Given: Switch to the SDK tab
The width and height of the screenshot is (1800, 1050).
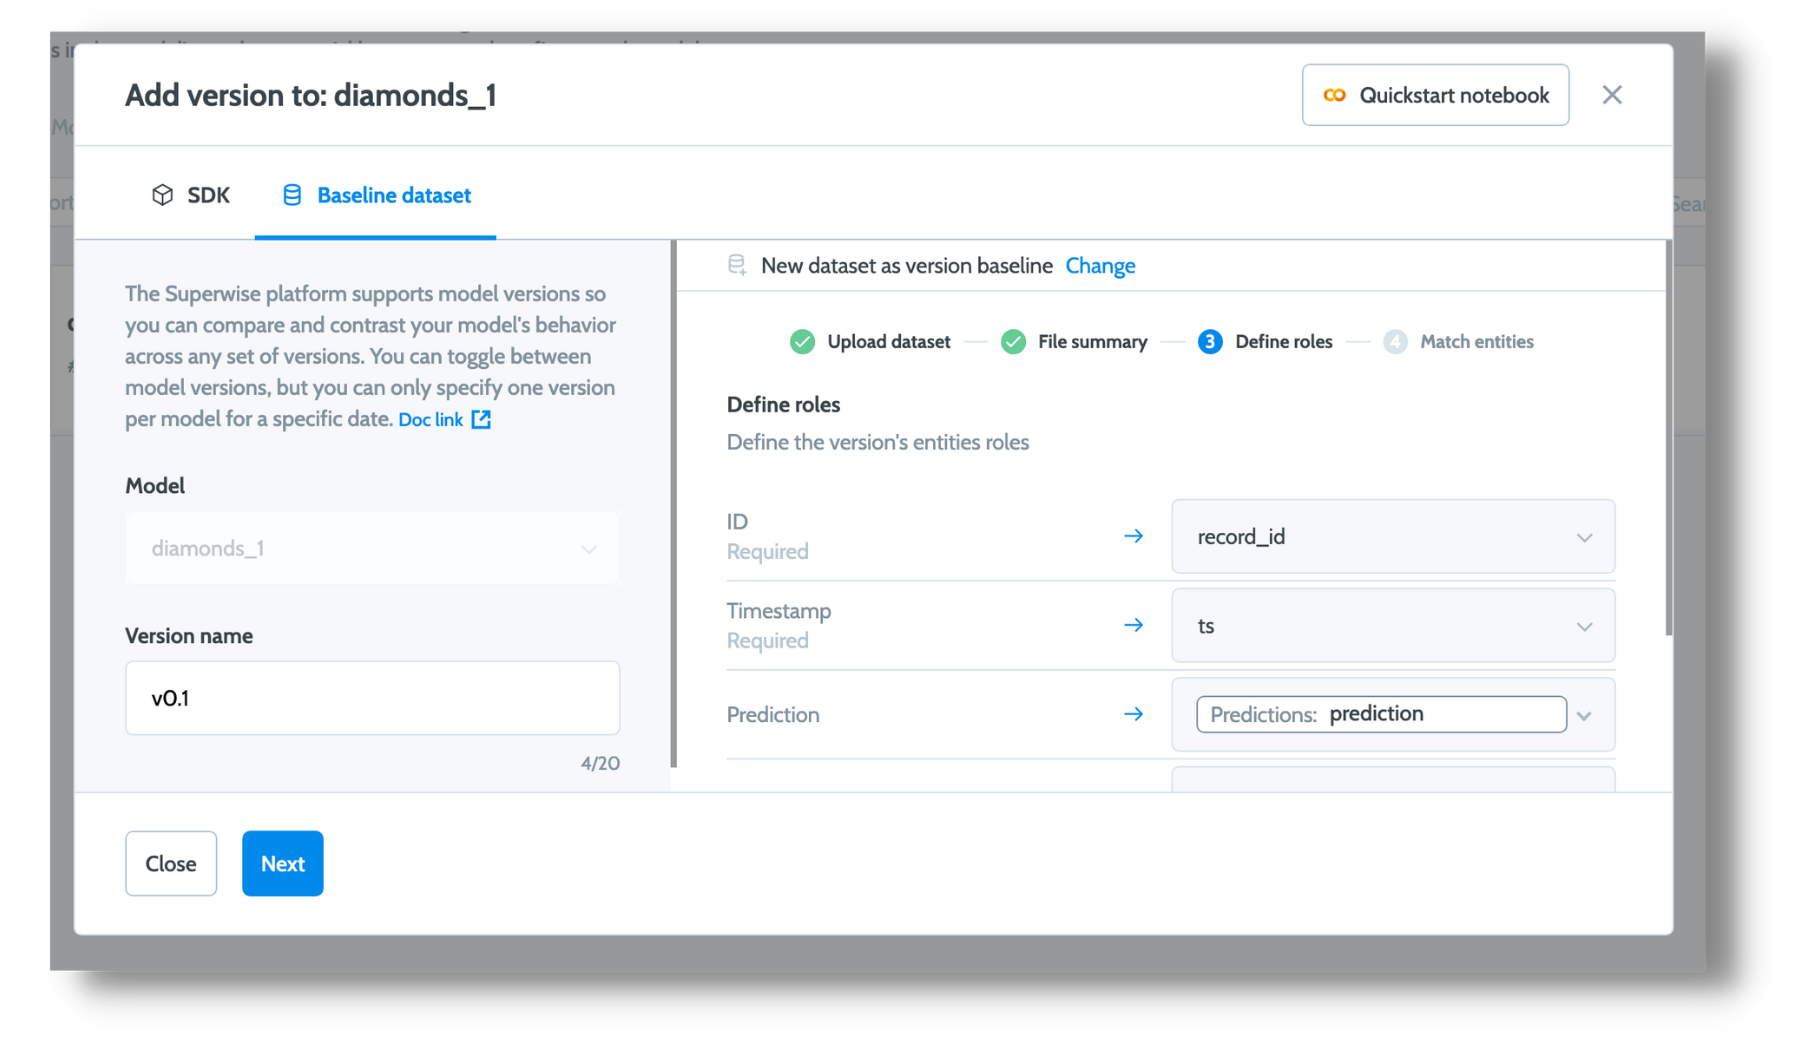Looking at the screenshot, I should (190, 195).
